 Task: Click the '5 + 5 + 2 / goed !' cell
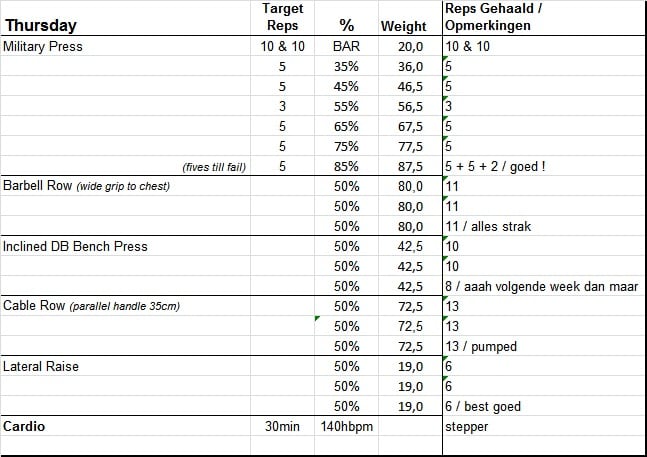tap(495, 167)
